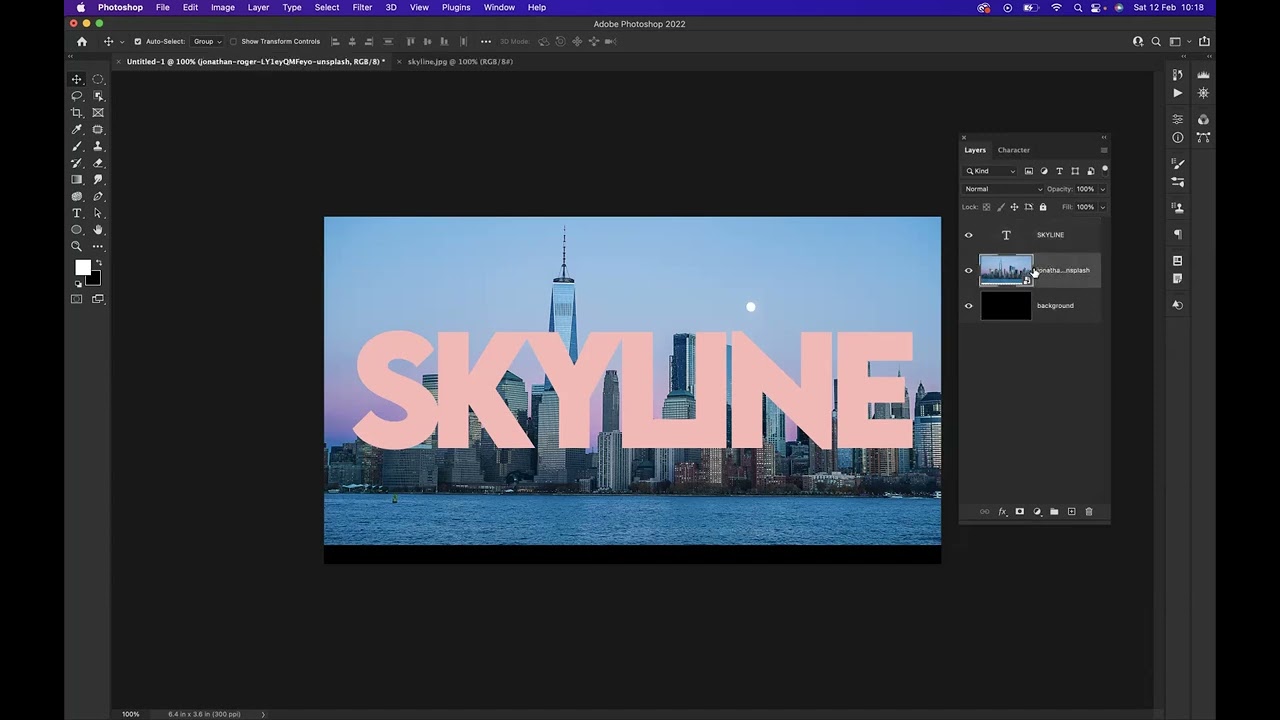Select the Zoom tool in the toolbar

tap(76, 246)
